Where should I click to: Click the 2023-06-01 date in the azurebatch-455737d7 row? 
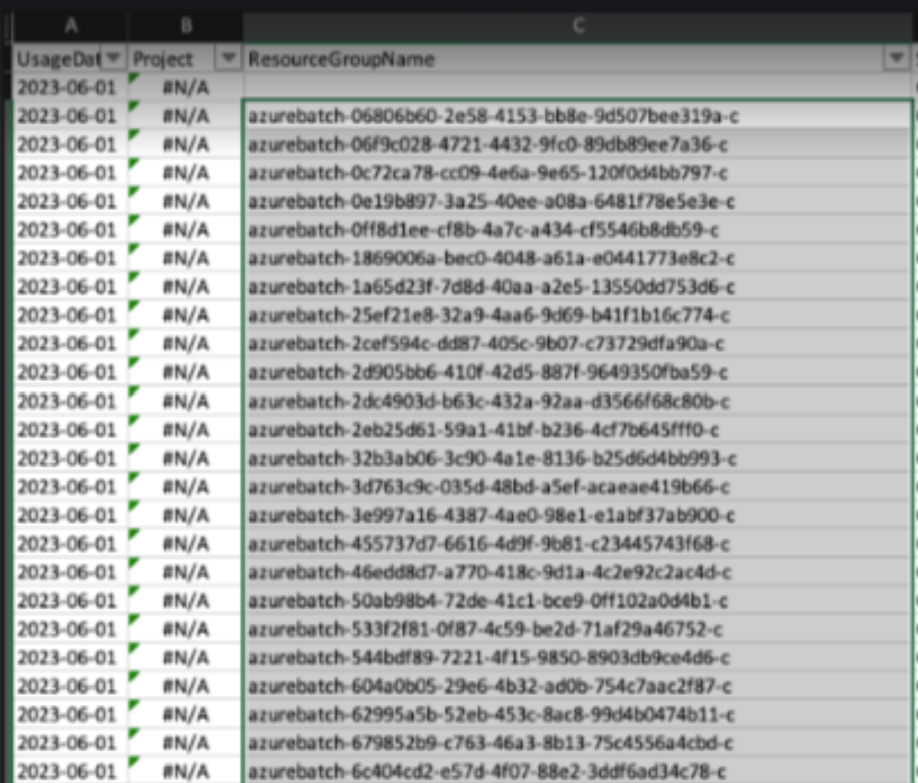coord(67,544)
